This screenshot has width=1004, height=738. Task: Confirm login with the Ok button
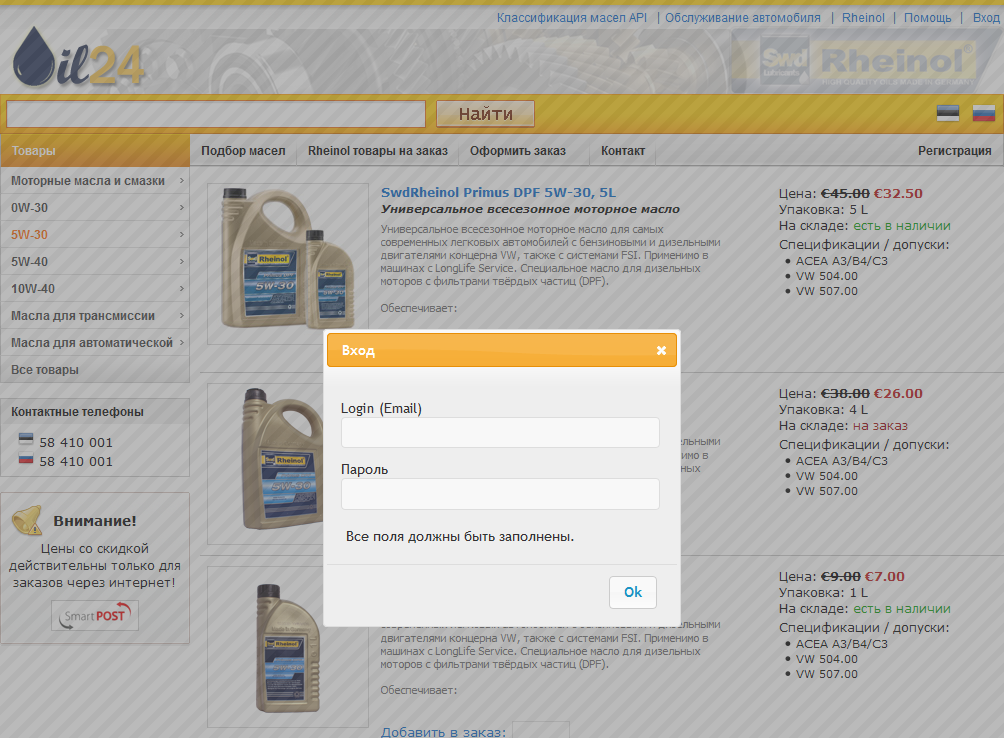(633, 592)
